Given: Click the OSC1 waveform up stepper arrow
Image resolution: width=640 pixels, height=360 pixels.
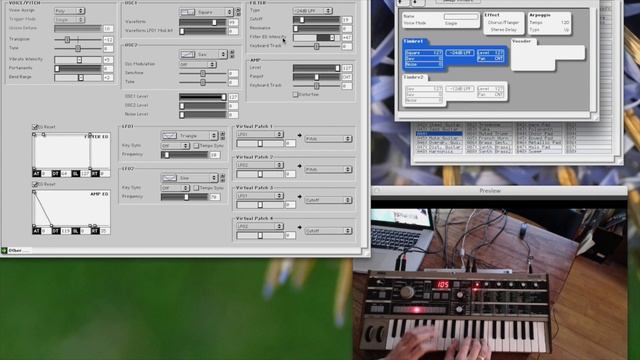Looking at the screenshot, I should 238,10.
